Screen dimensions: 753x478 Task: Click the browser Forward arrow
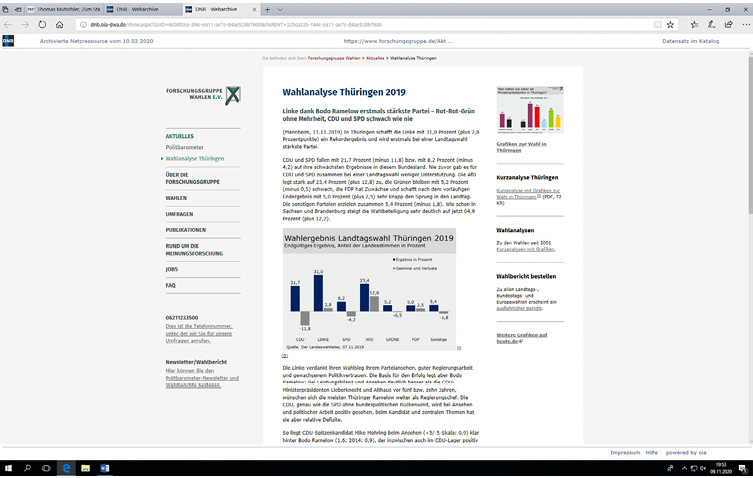click(x=25, y=25)
